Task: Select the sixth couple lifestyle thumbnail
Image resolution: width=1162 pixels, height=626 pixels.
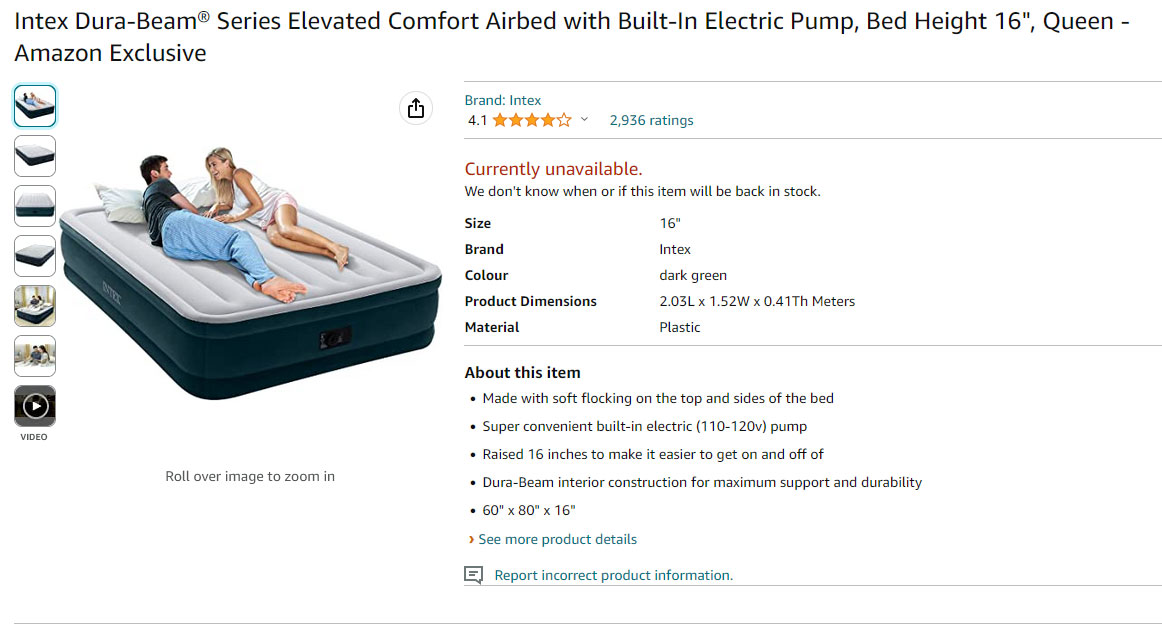Action: [x=35, y=356]
